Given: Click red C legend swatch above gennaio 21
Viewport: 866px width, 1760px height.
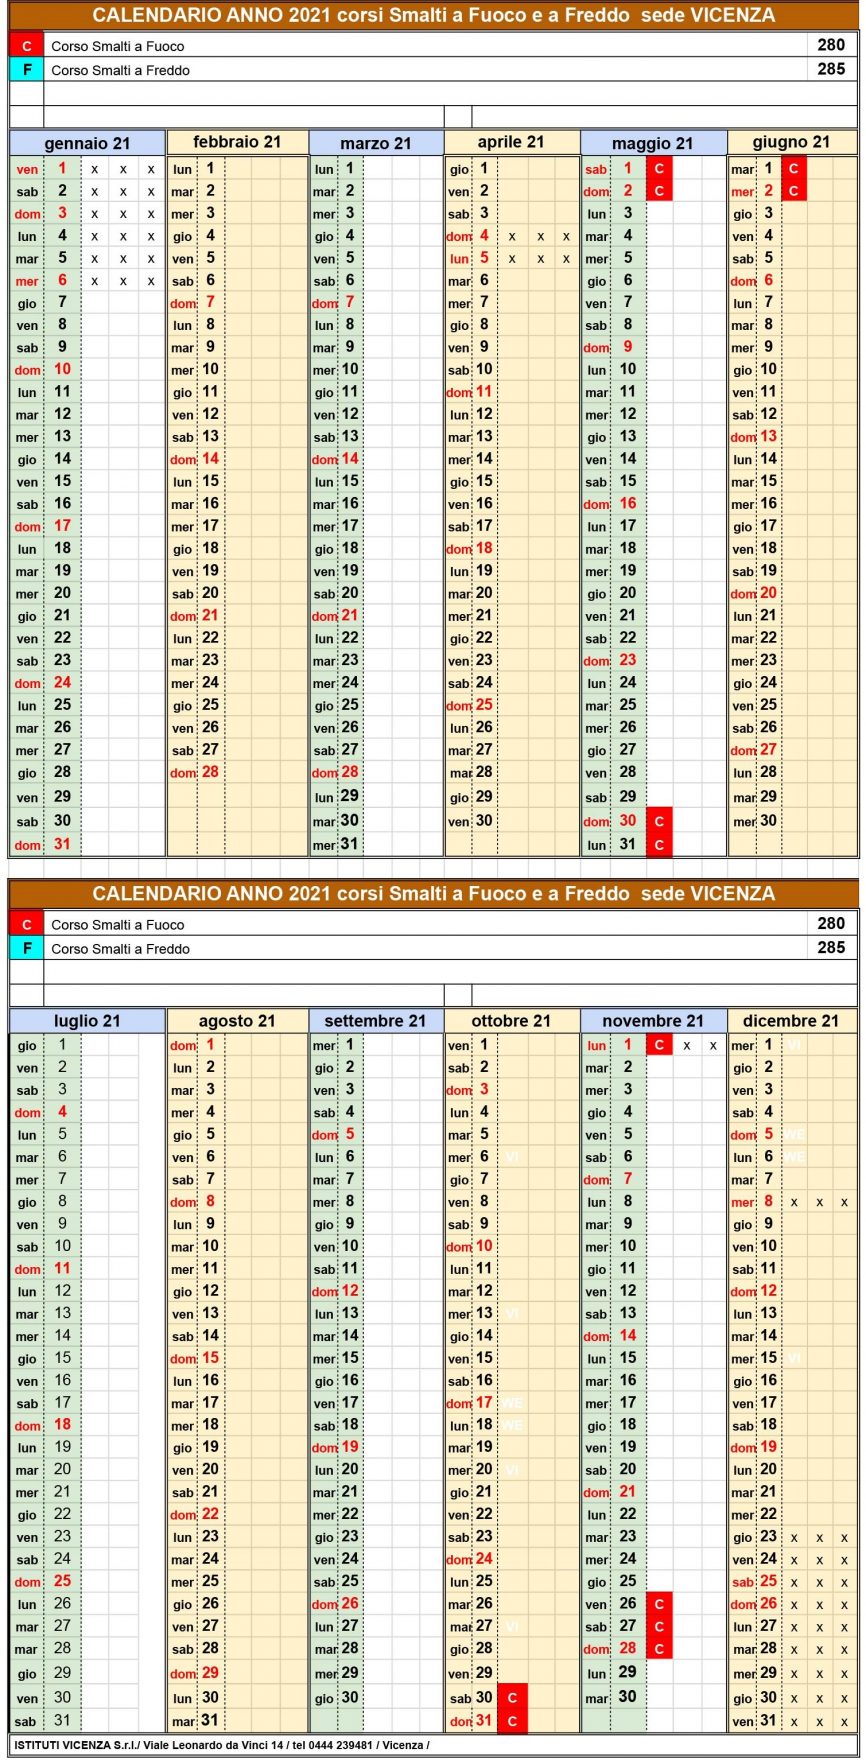Looking at the screenshot, I should click(x=26, y=45).
